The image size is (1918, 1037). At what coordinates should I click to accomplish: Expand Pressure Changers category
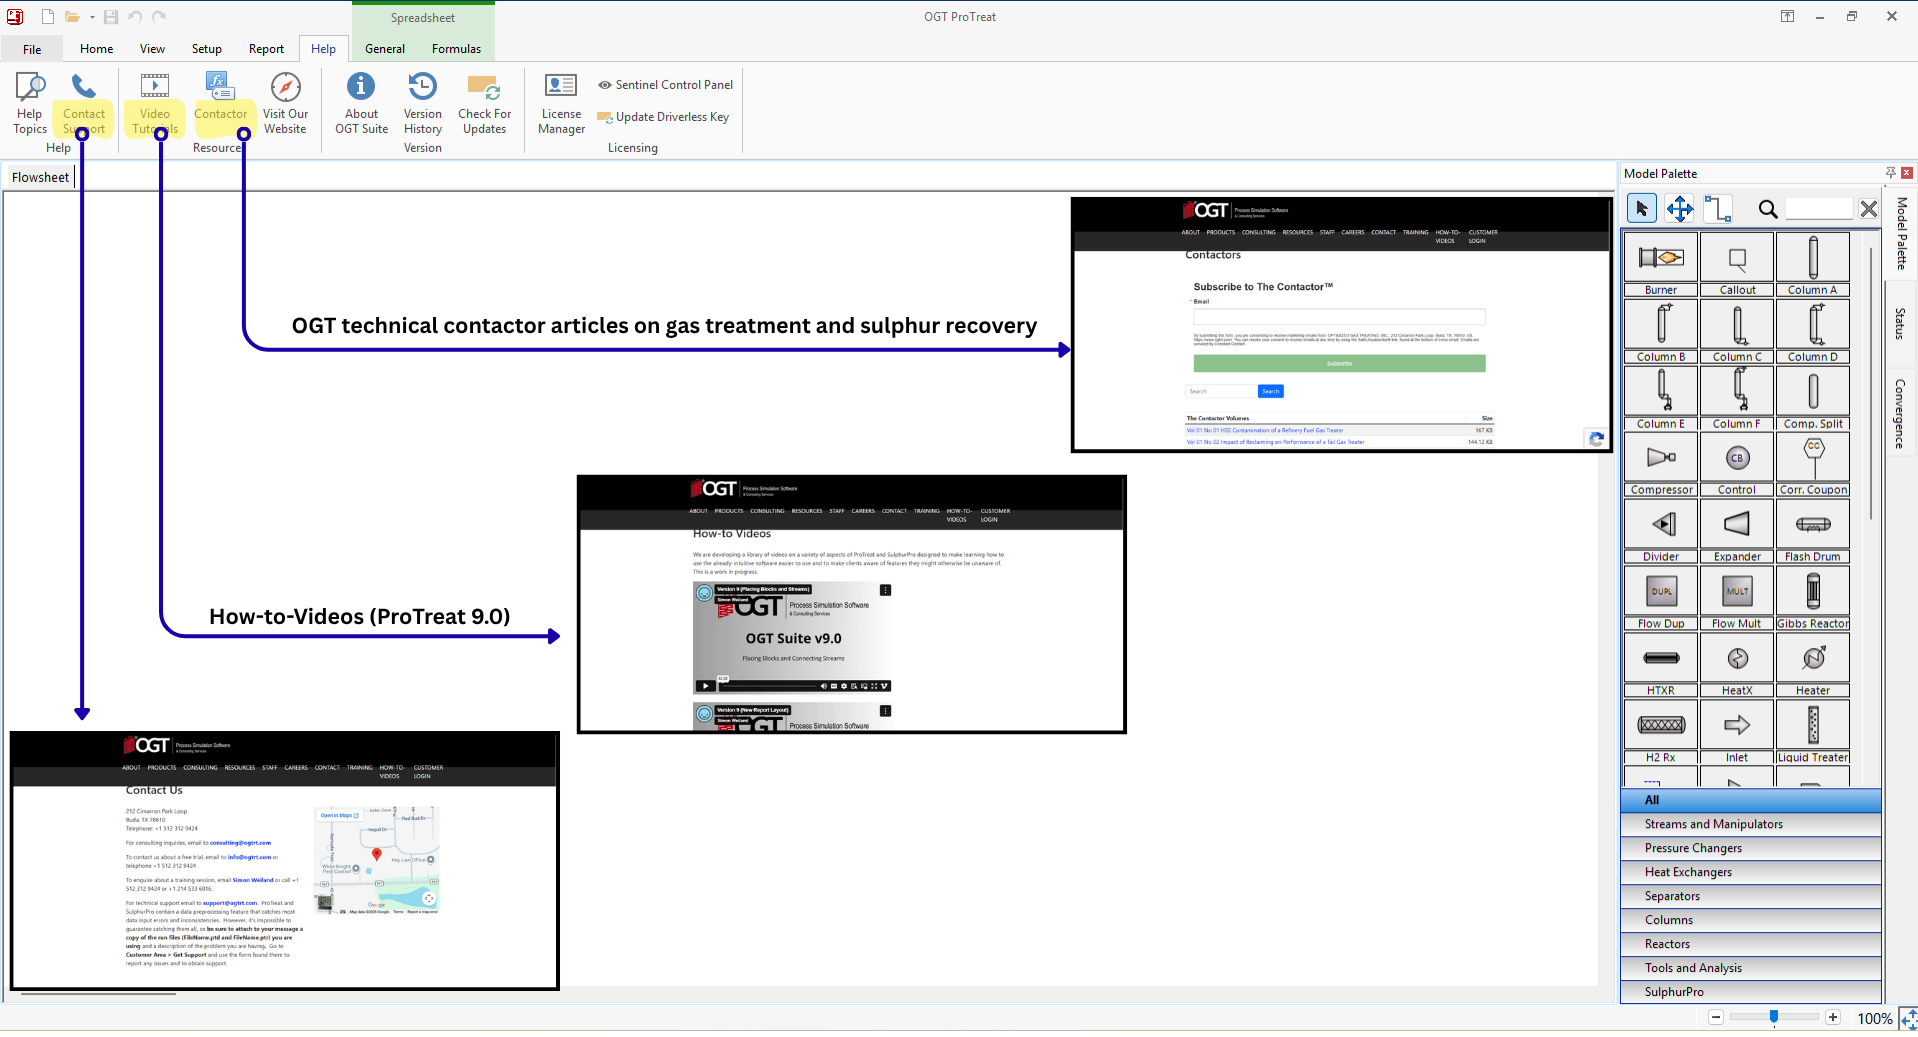pos(1750,848)
